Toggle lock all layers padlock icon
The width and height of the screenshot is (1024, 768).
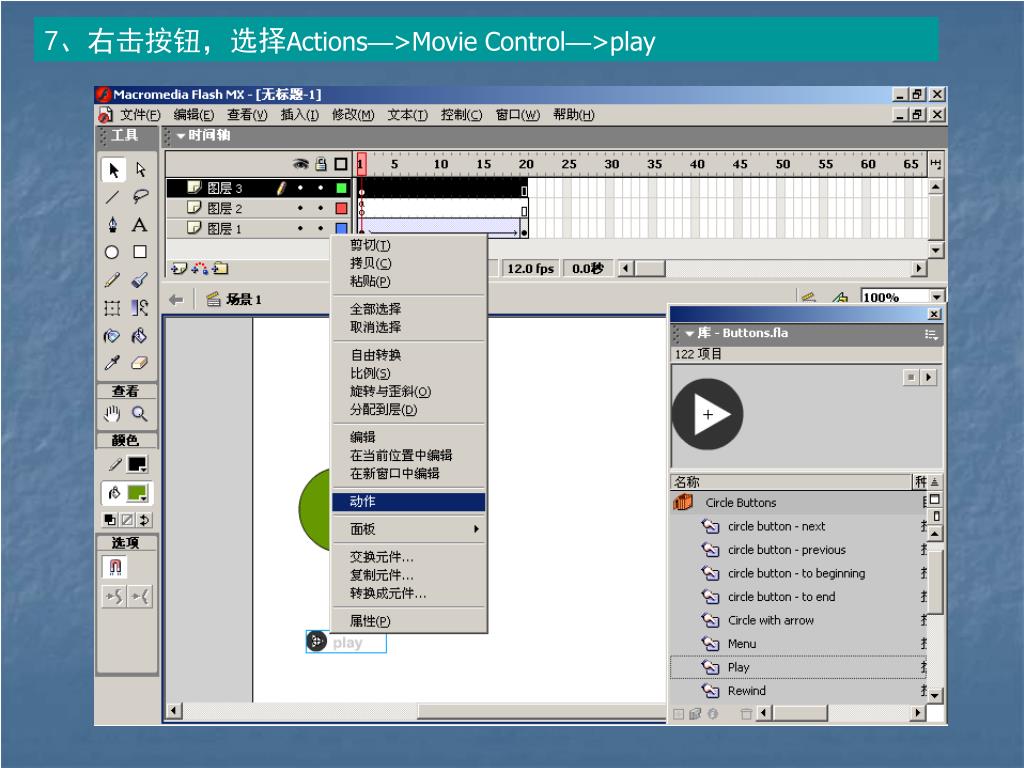321,163
